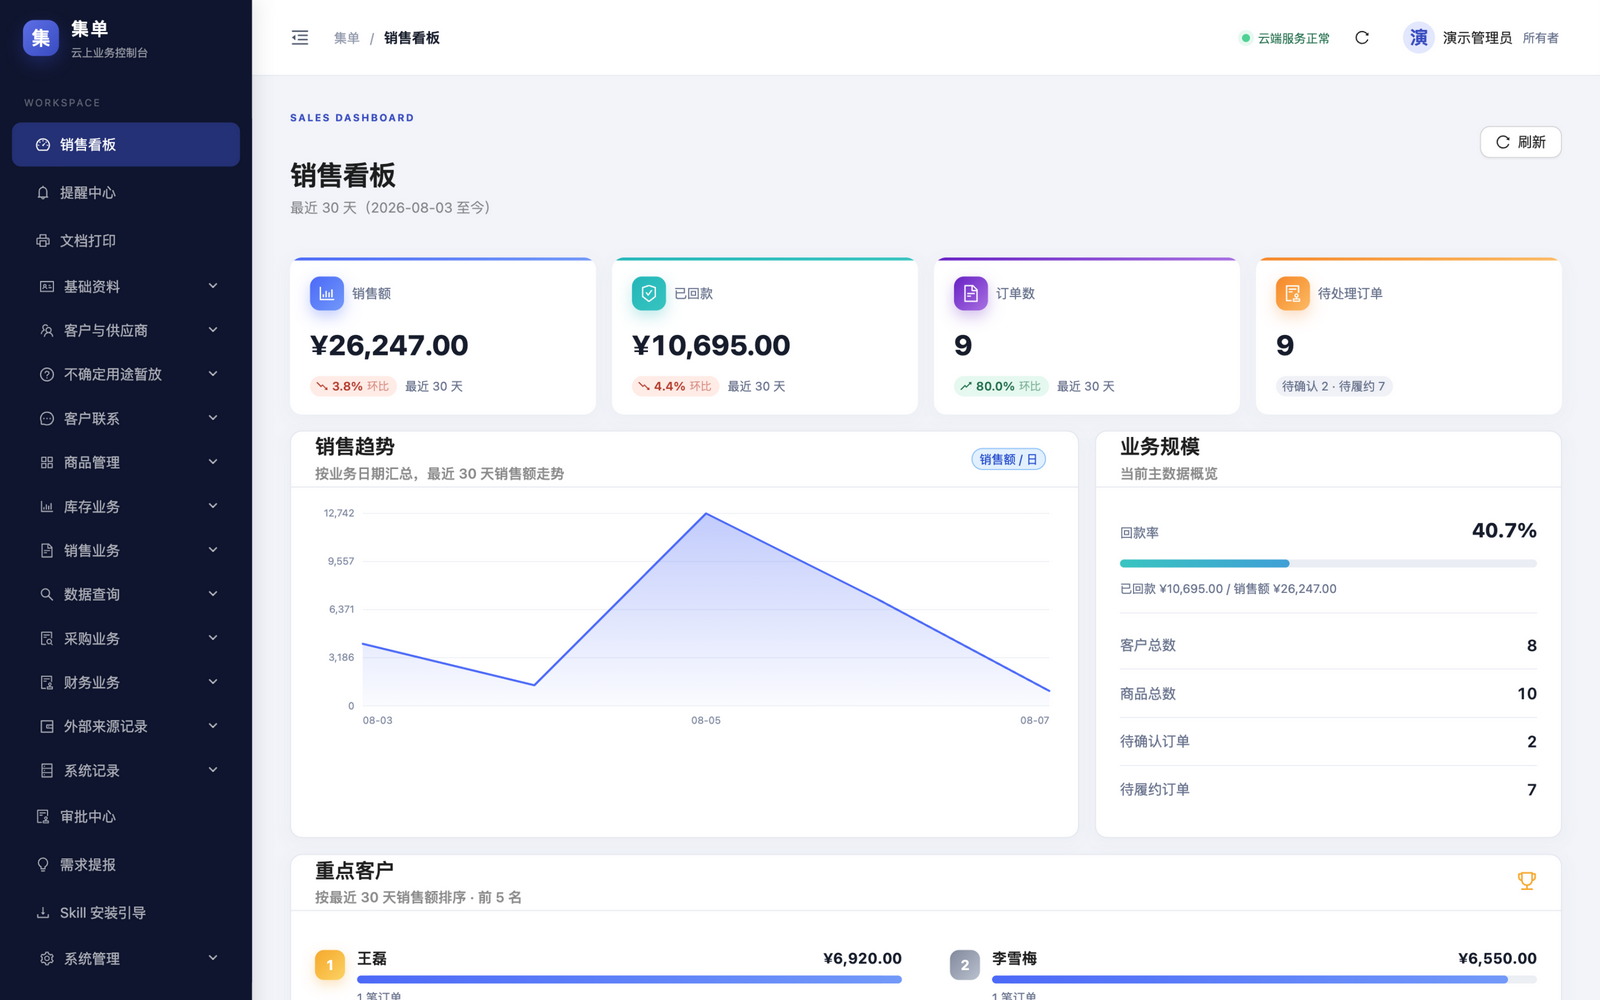Expand the 基础资料 submenu chevron
This screenshot has height=1000, width=1600.
click(213, 286)
